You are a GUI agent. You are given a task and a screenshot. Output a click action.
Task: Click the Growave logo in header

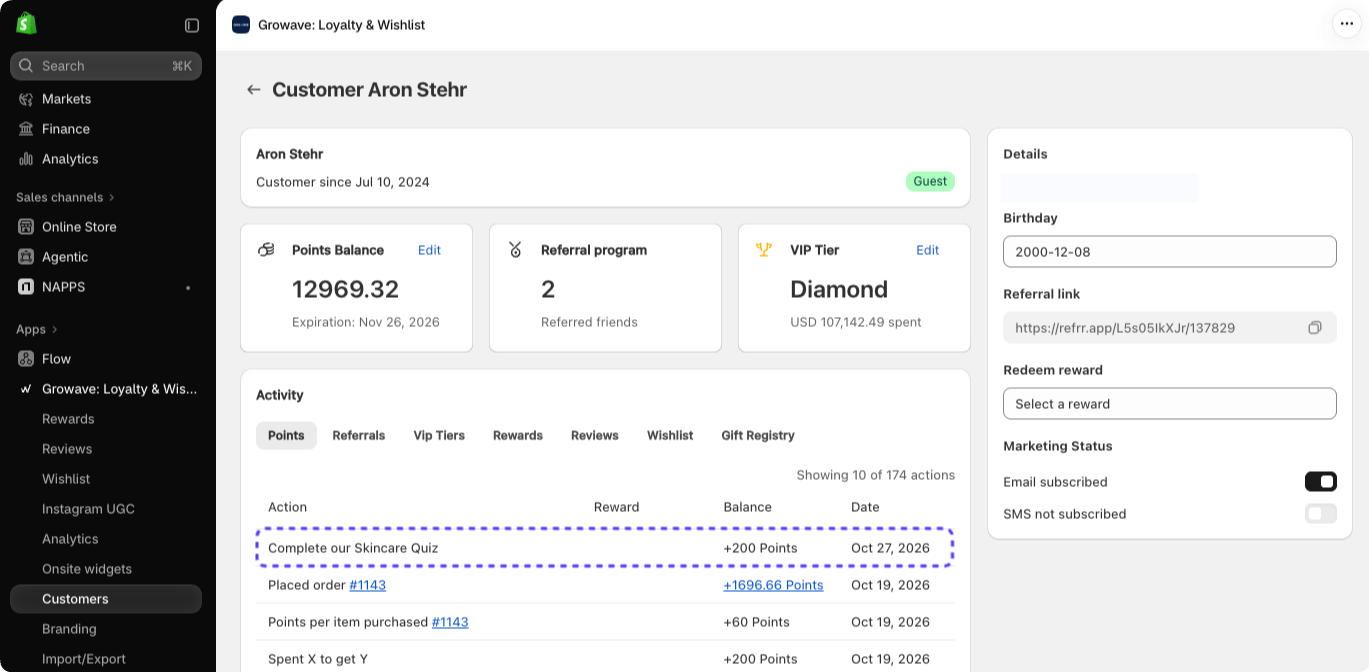pos(241,24)
